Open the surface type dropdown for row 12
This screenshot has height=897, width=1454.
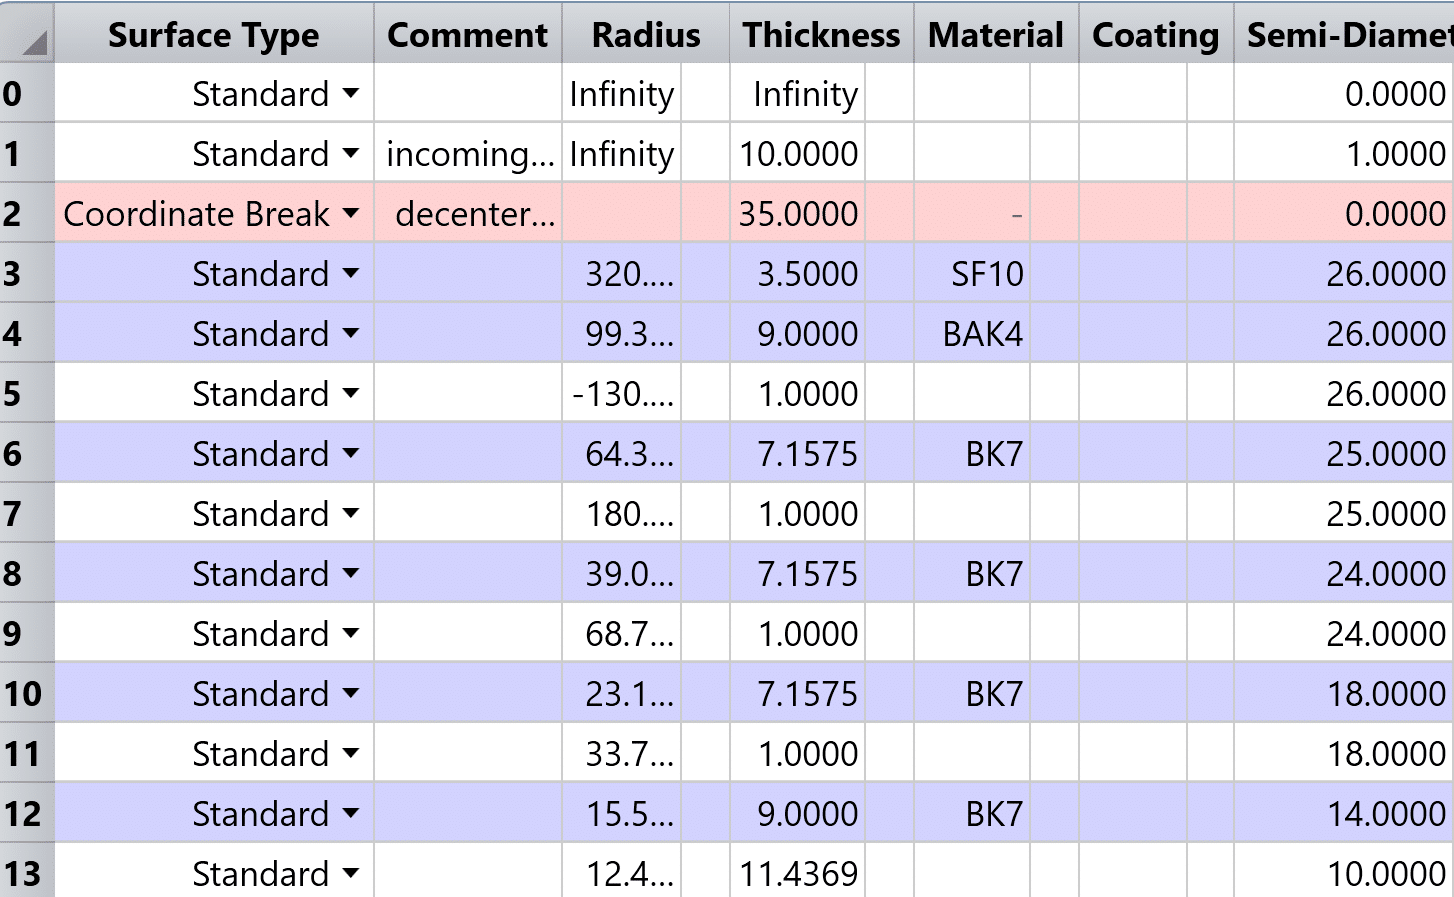351,813
